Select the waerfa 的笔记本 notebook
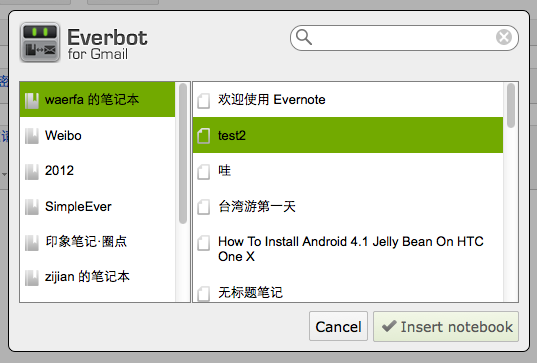 click(x=98, y=100)
